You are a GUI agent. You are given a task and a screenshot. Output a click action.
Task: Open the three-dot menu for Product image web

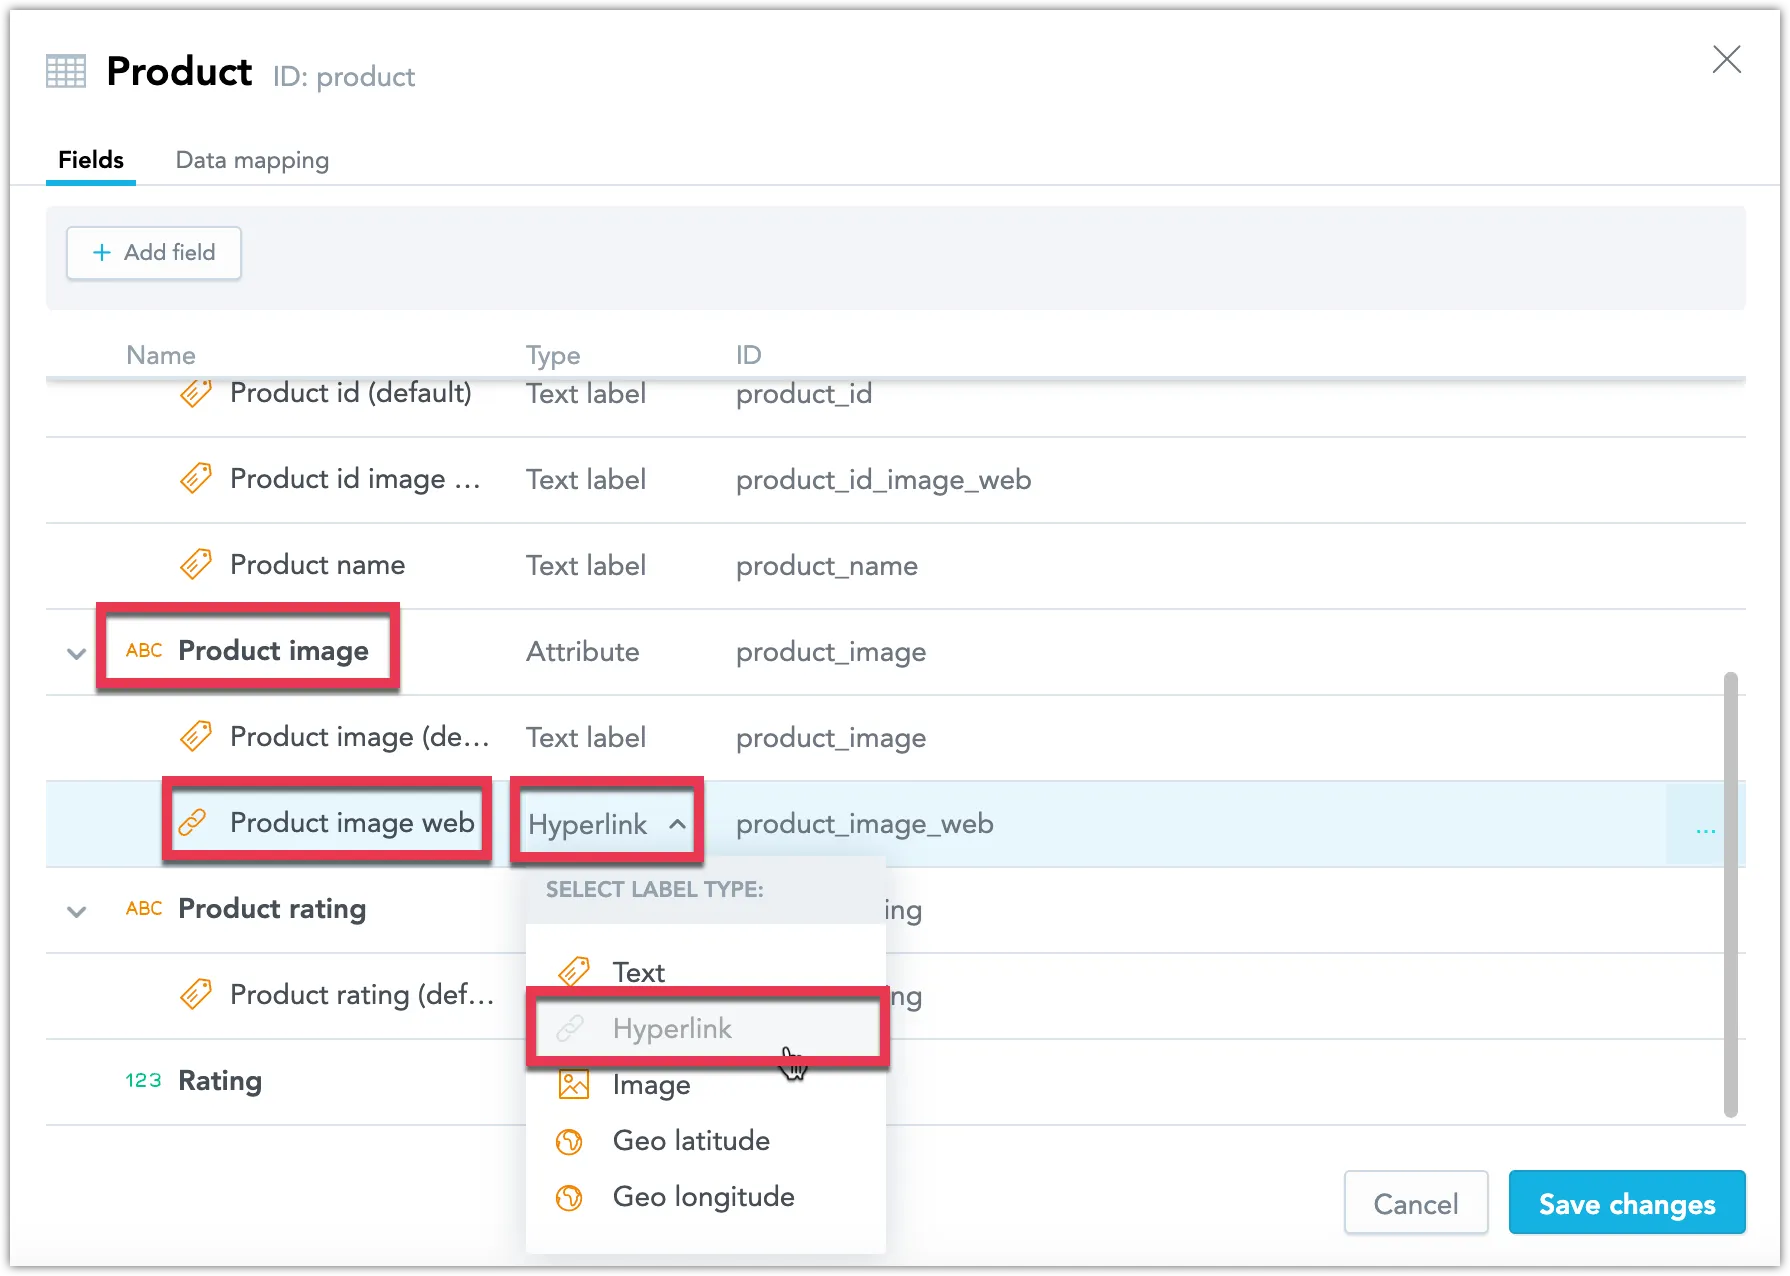coord(1705,825)
